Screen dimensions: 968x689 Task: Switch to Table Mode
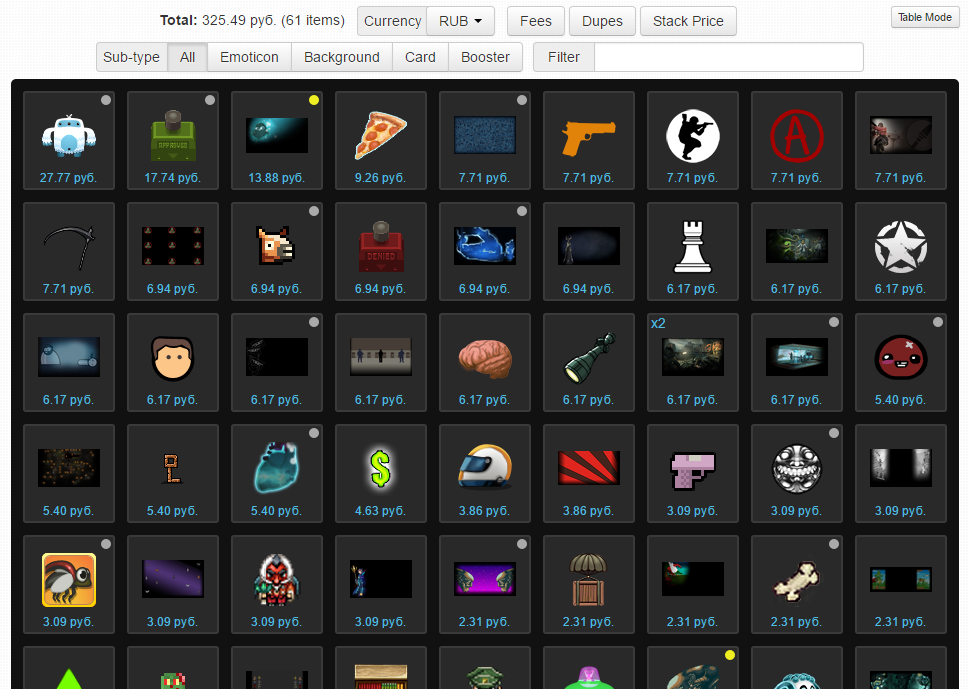pos(925,17)
